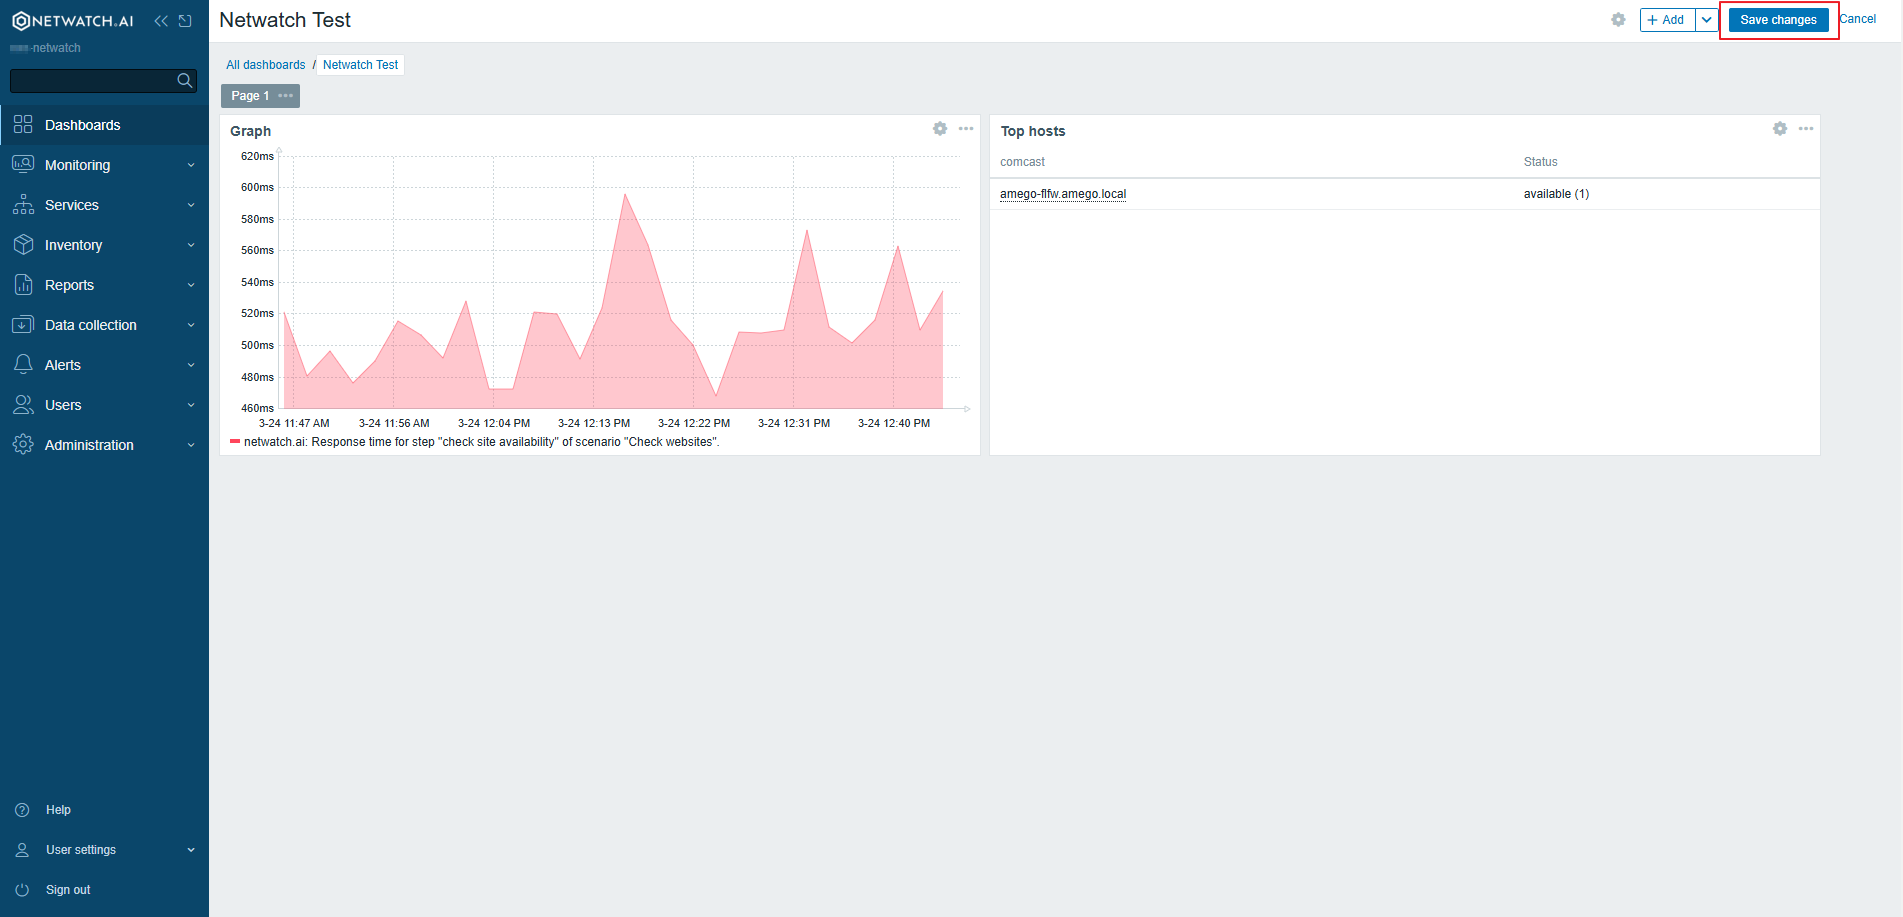Open the Dashboards menu item

coord(83,125)
